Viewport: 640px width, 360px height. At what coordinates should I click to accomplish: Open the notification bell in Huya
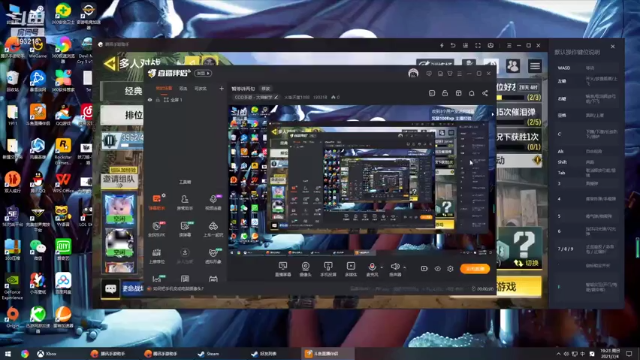[x=471, y=93]
